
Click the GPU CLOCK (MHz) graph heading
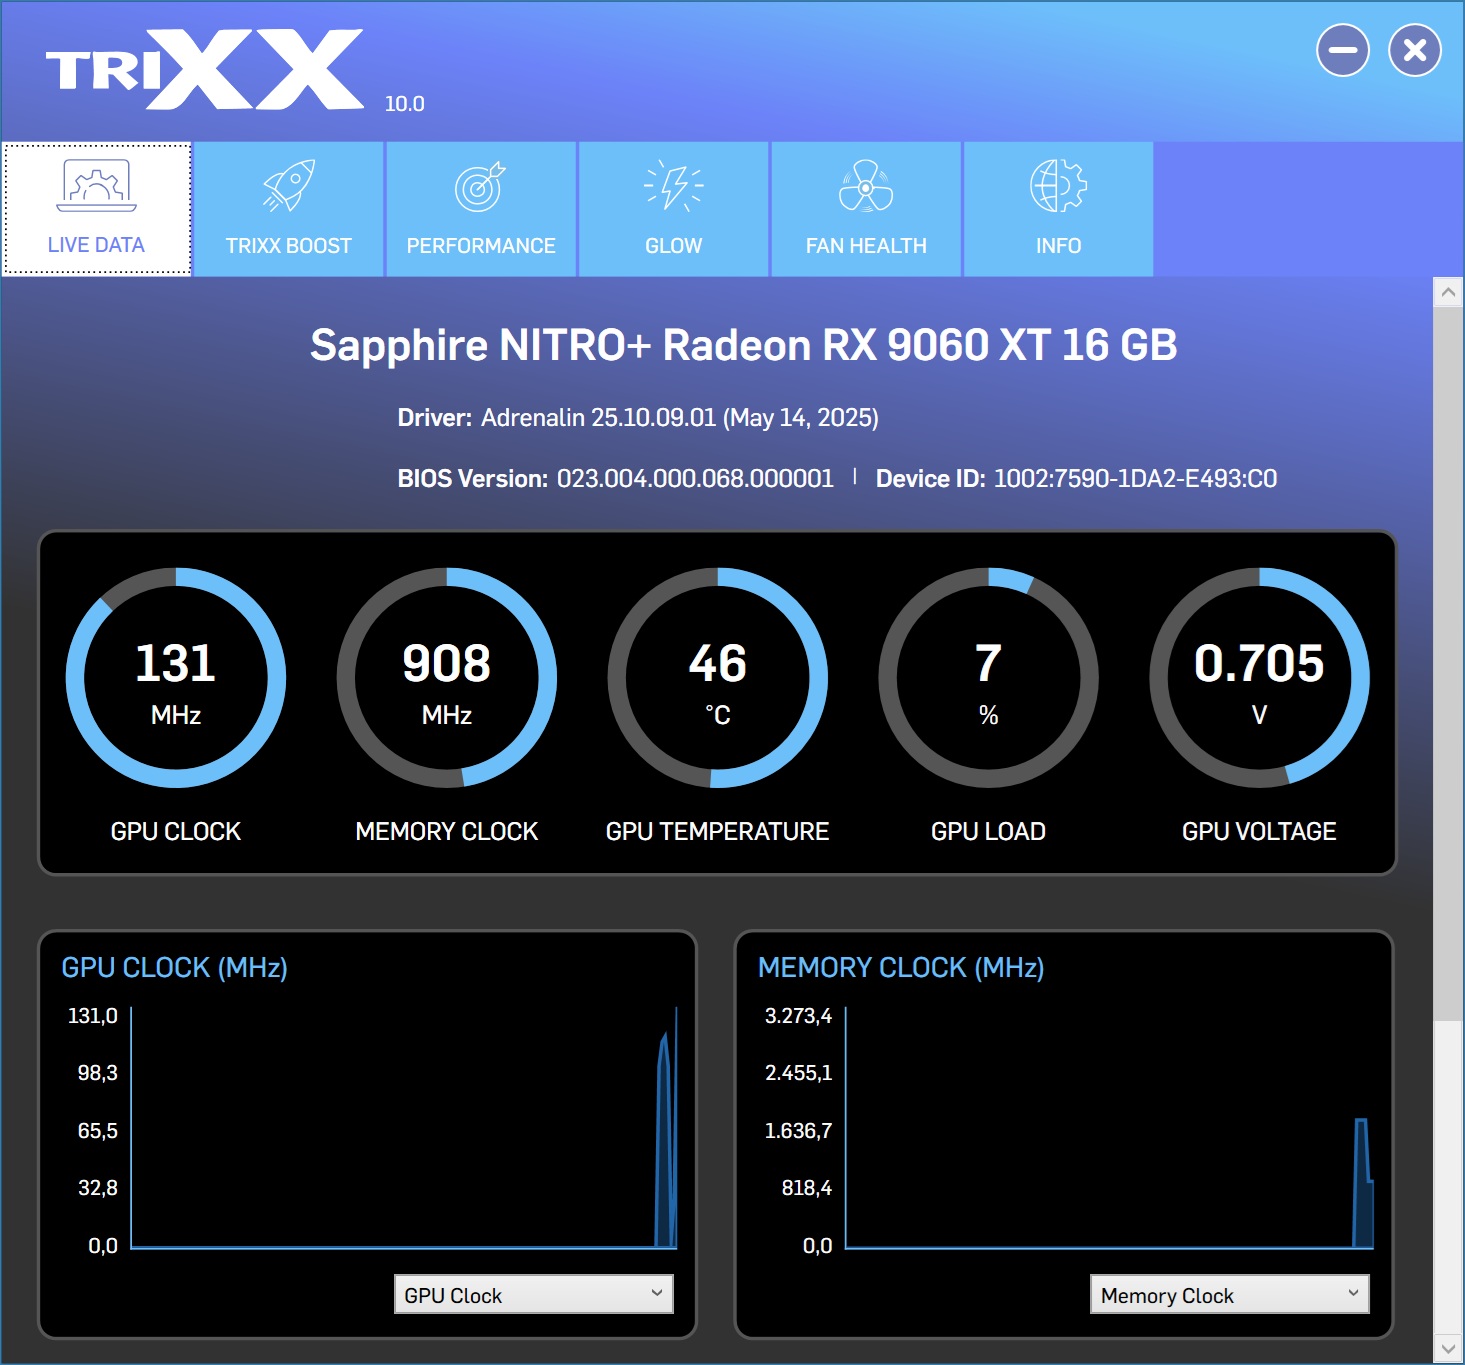pos(175,967)
